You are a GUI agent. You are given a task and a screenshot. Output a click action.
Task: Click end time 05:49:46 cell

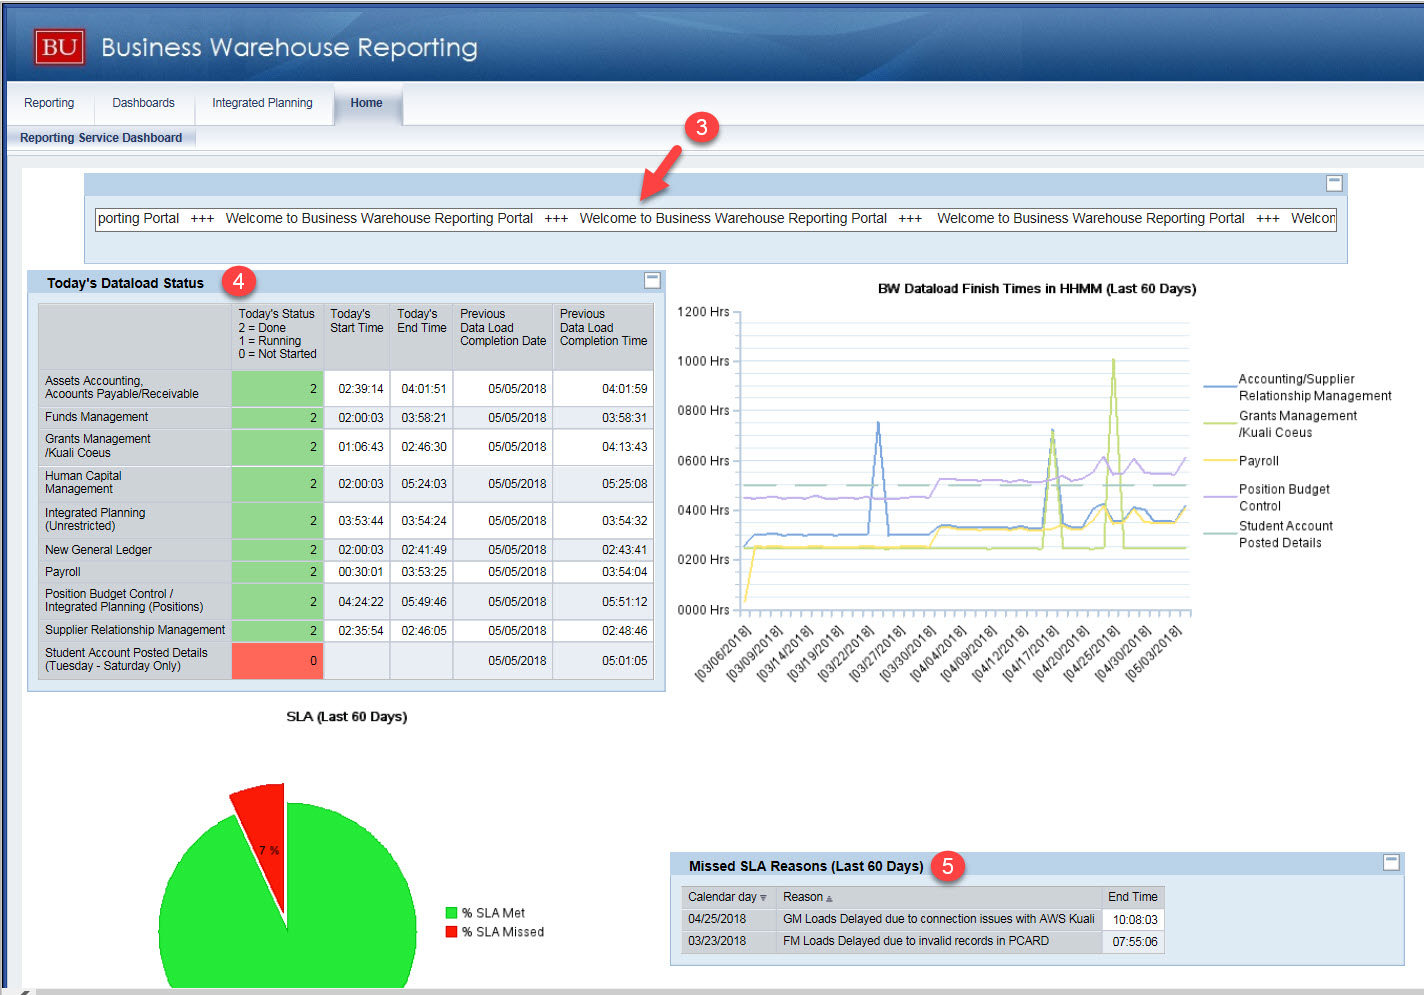tap(423, 602)
